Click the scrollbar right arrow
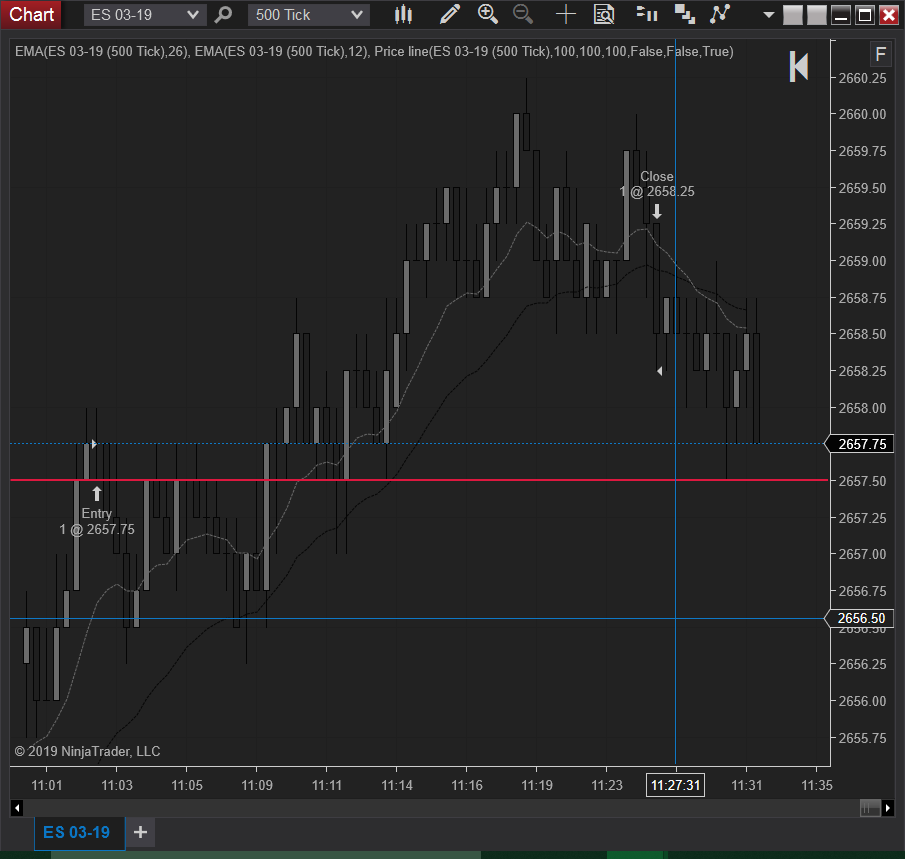This screenshot has height=859, width=905. point(888,808)
